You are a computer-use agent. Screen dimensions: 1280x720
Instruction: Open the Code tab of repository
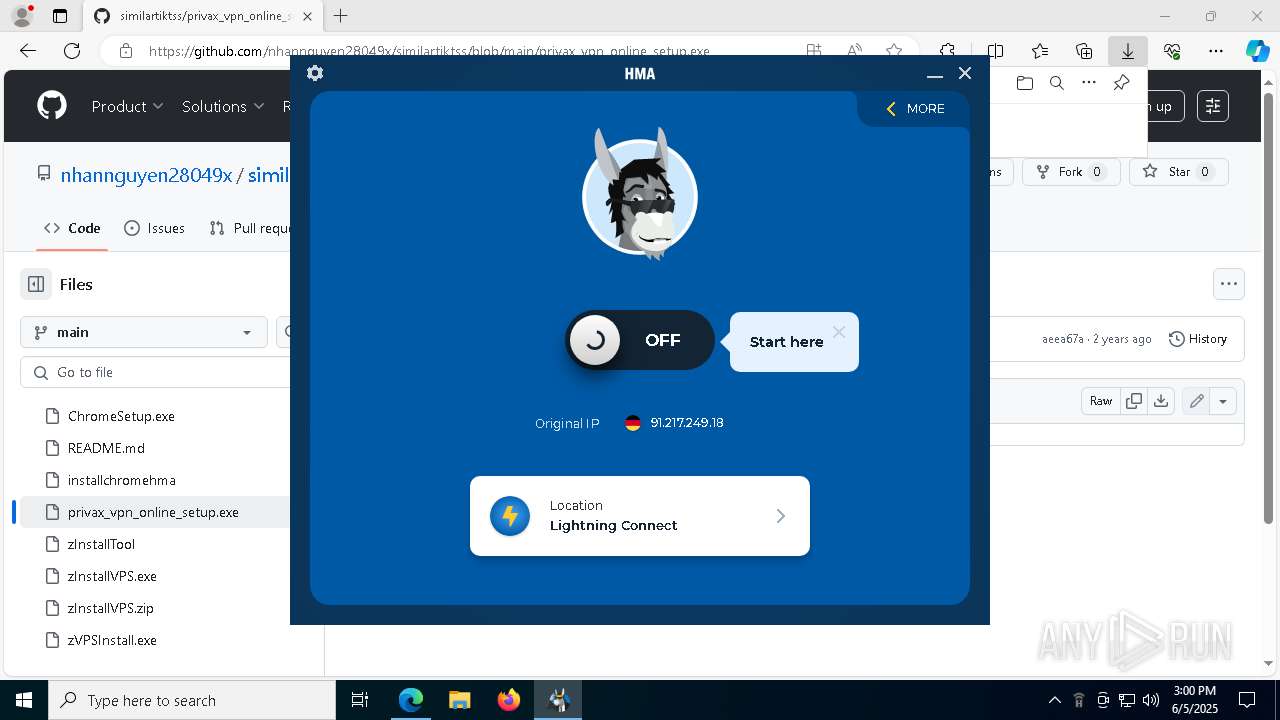71,228
